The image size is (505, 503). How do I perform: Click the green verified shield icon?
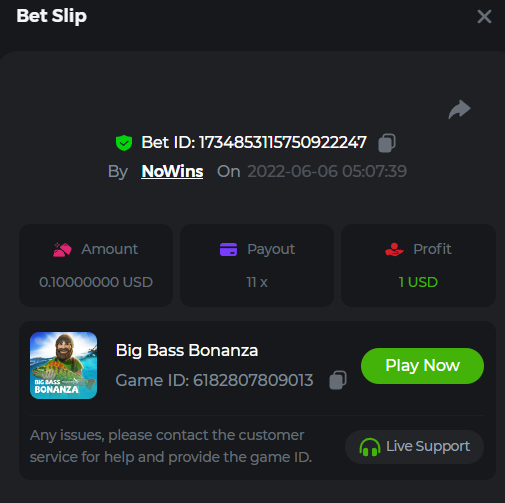(124, 143)
